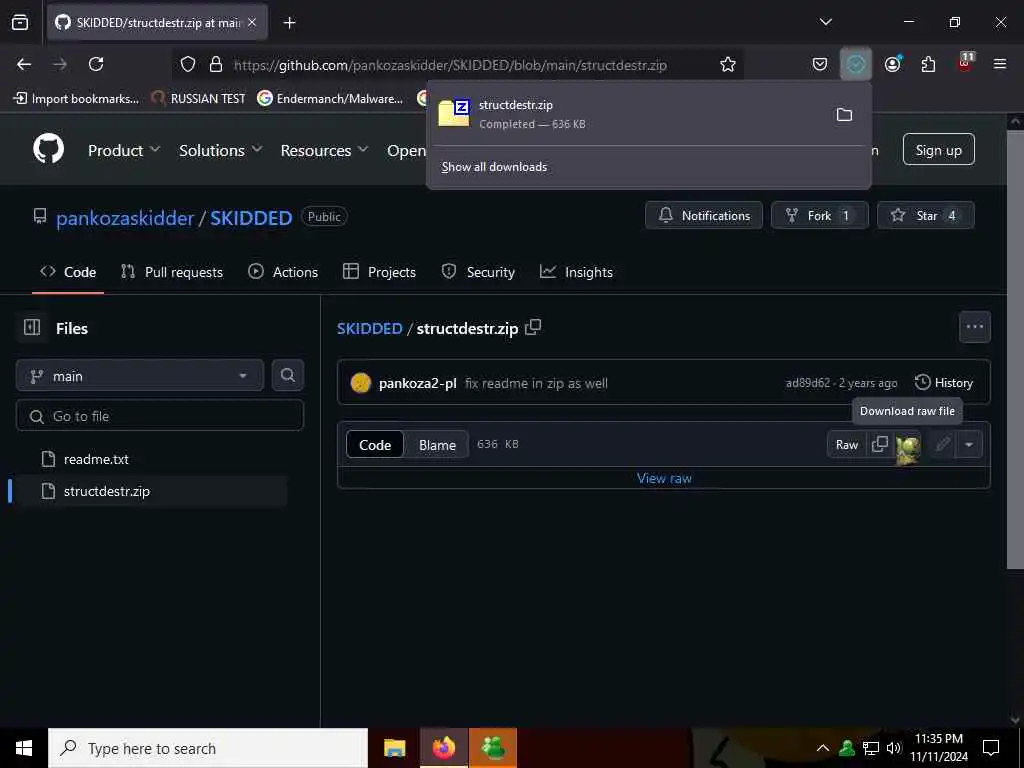Screen dimensions: 1024x768
Task: Click the Firefox View icon in tab bar
Action: pos(20,23)
